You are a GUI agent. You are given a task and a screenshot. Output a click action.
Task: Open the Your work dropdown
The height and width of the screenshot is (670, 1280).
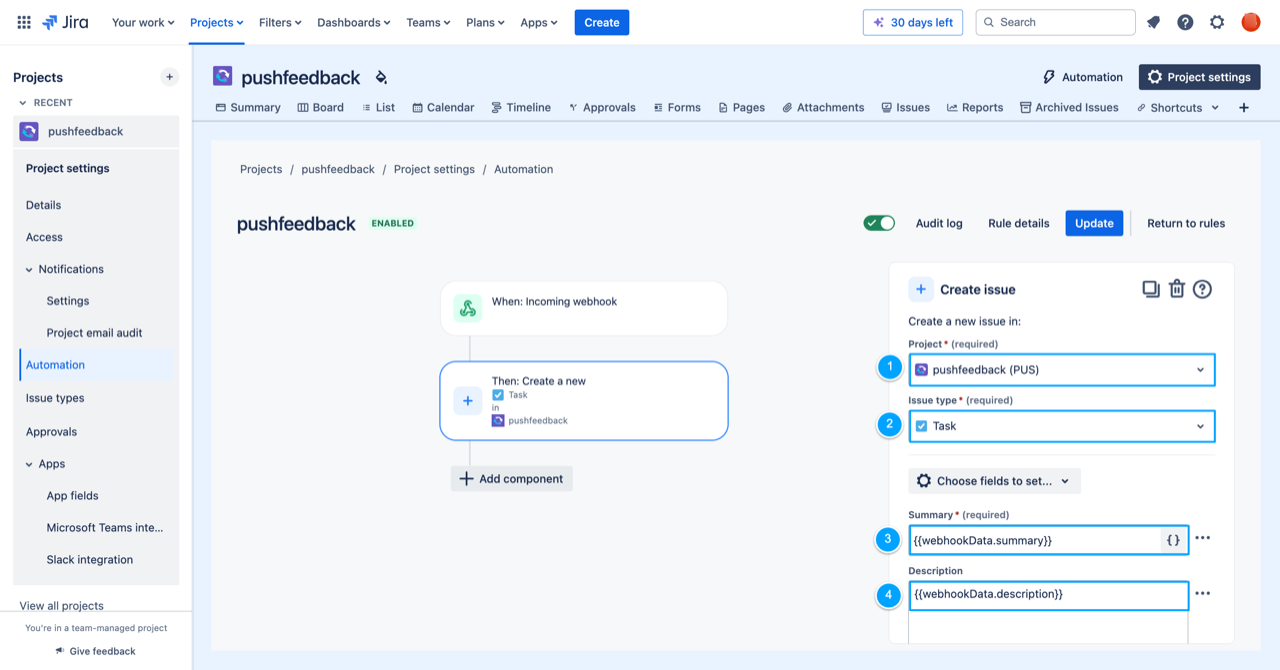143,22
